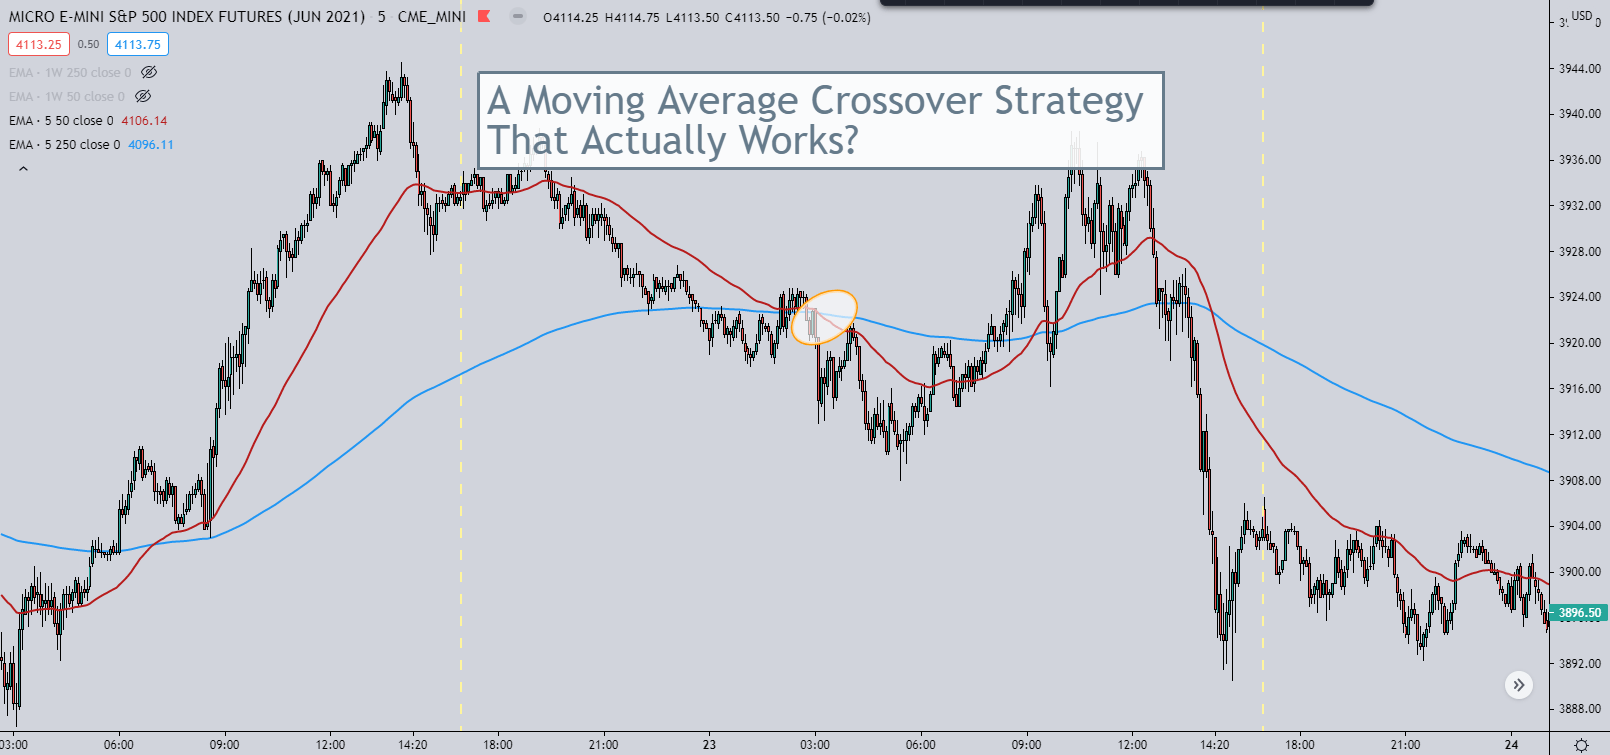Select the EMA 1W 250 close legend text

coord(70,72)
